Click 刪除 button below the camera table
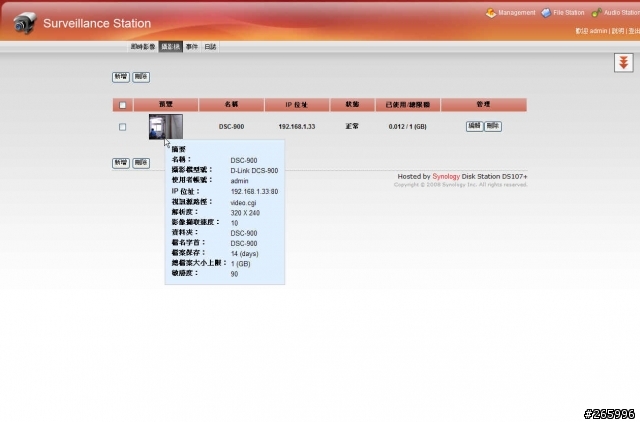 point(141,163)
